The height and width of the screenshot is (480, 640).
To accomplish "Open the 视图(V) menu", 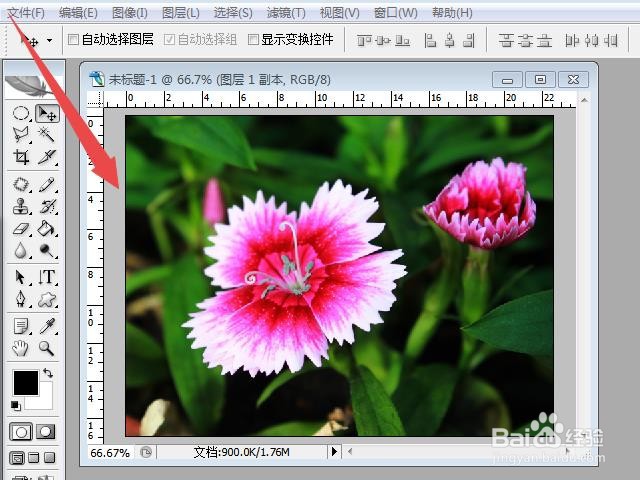I will point(339,13).
